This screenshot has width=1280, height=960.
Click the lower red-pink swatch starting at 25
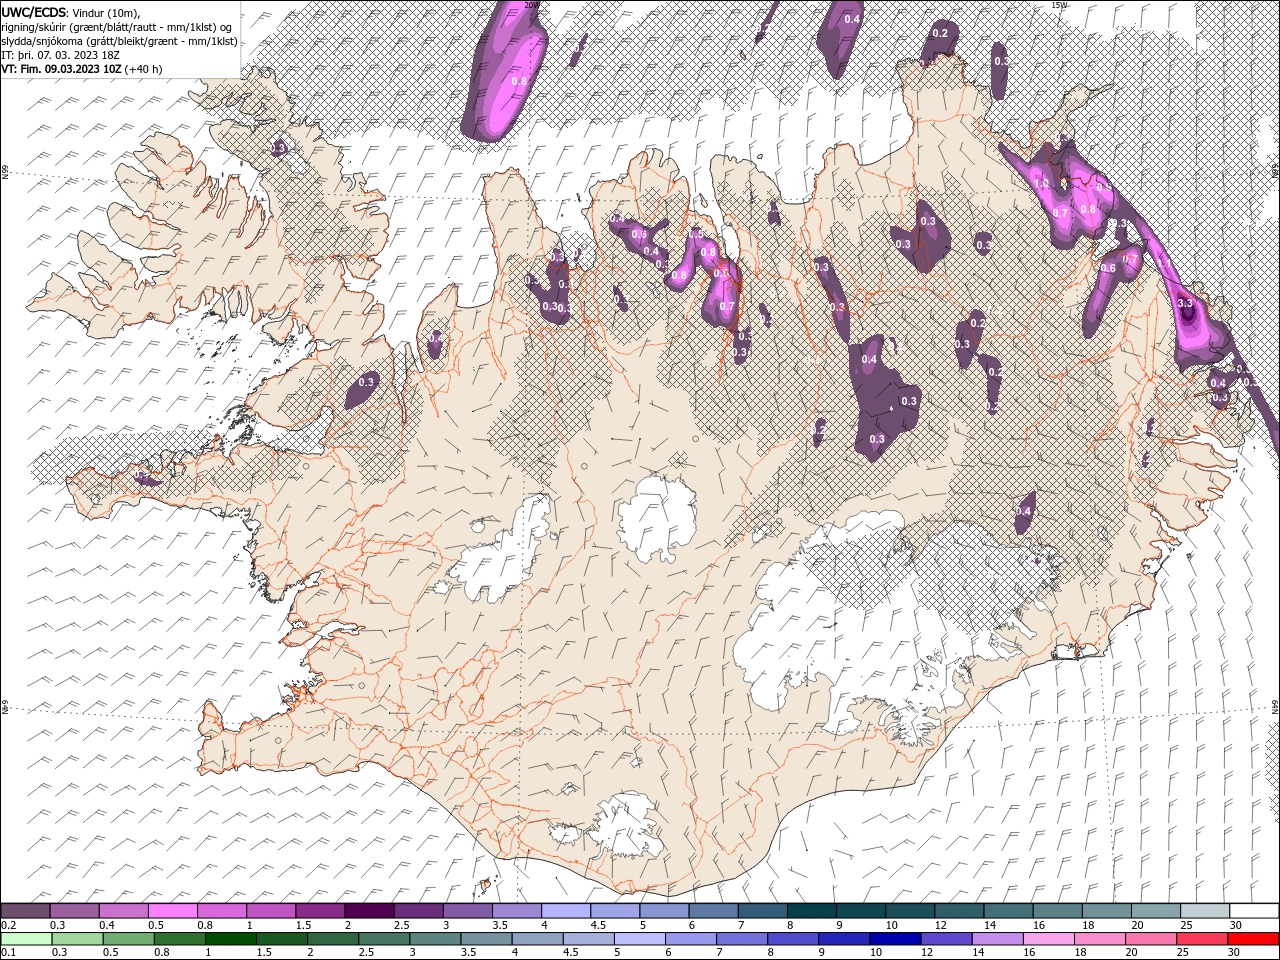1201,939
